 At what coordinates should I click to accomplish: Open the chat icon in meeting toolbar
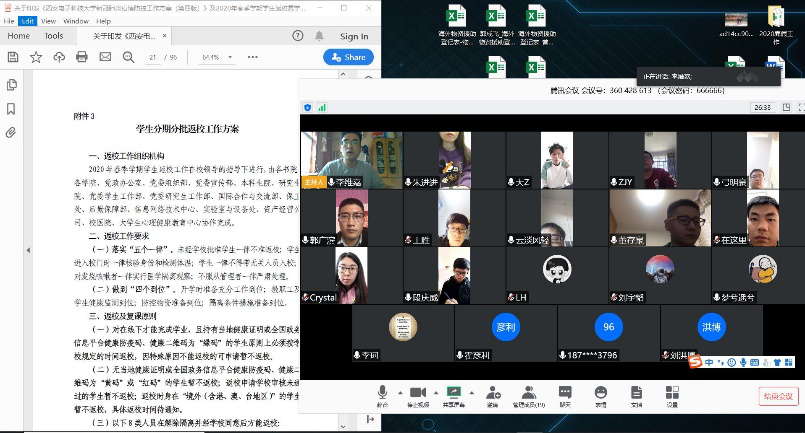pyautogui.click(x=565, y=392)
